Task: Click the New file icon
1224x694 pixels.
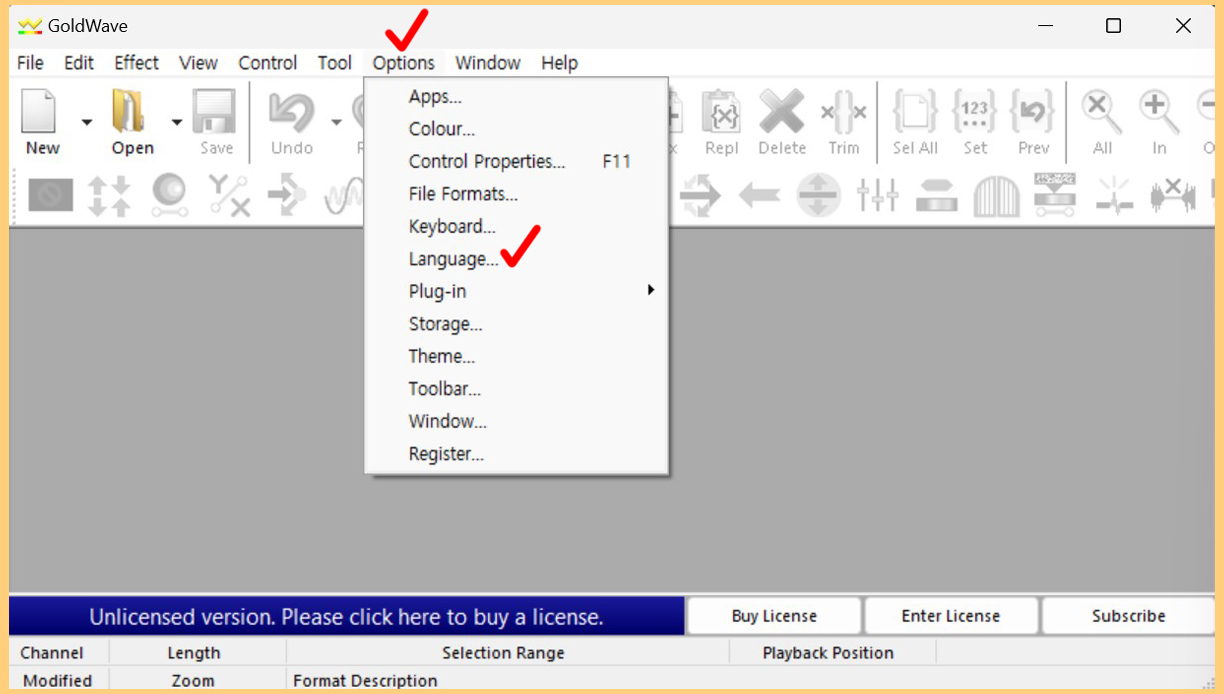Action: pyautogui.click(x=40, y=111)
